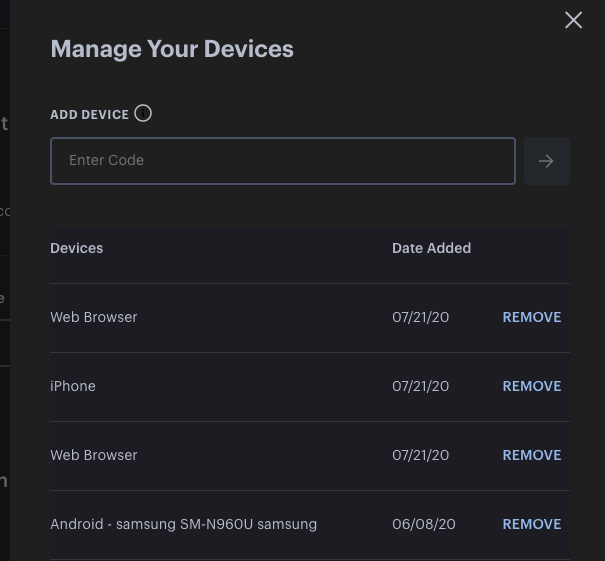
Task: Click the Date Added column header
Action: (x=431, y=248)
